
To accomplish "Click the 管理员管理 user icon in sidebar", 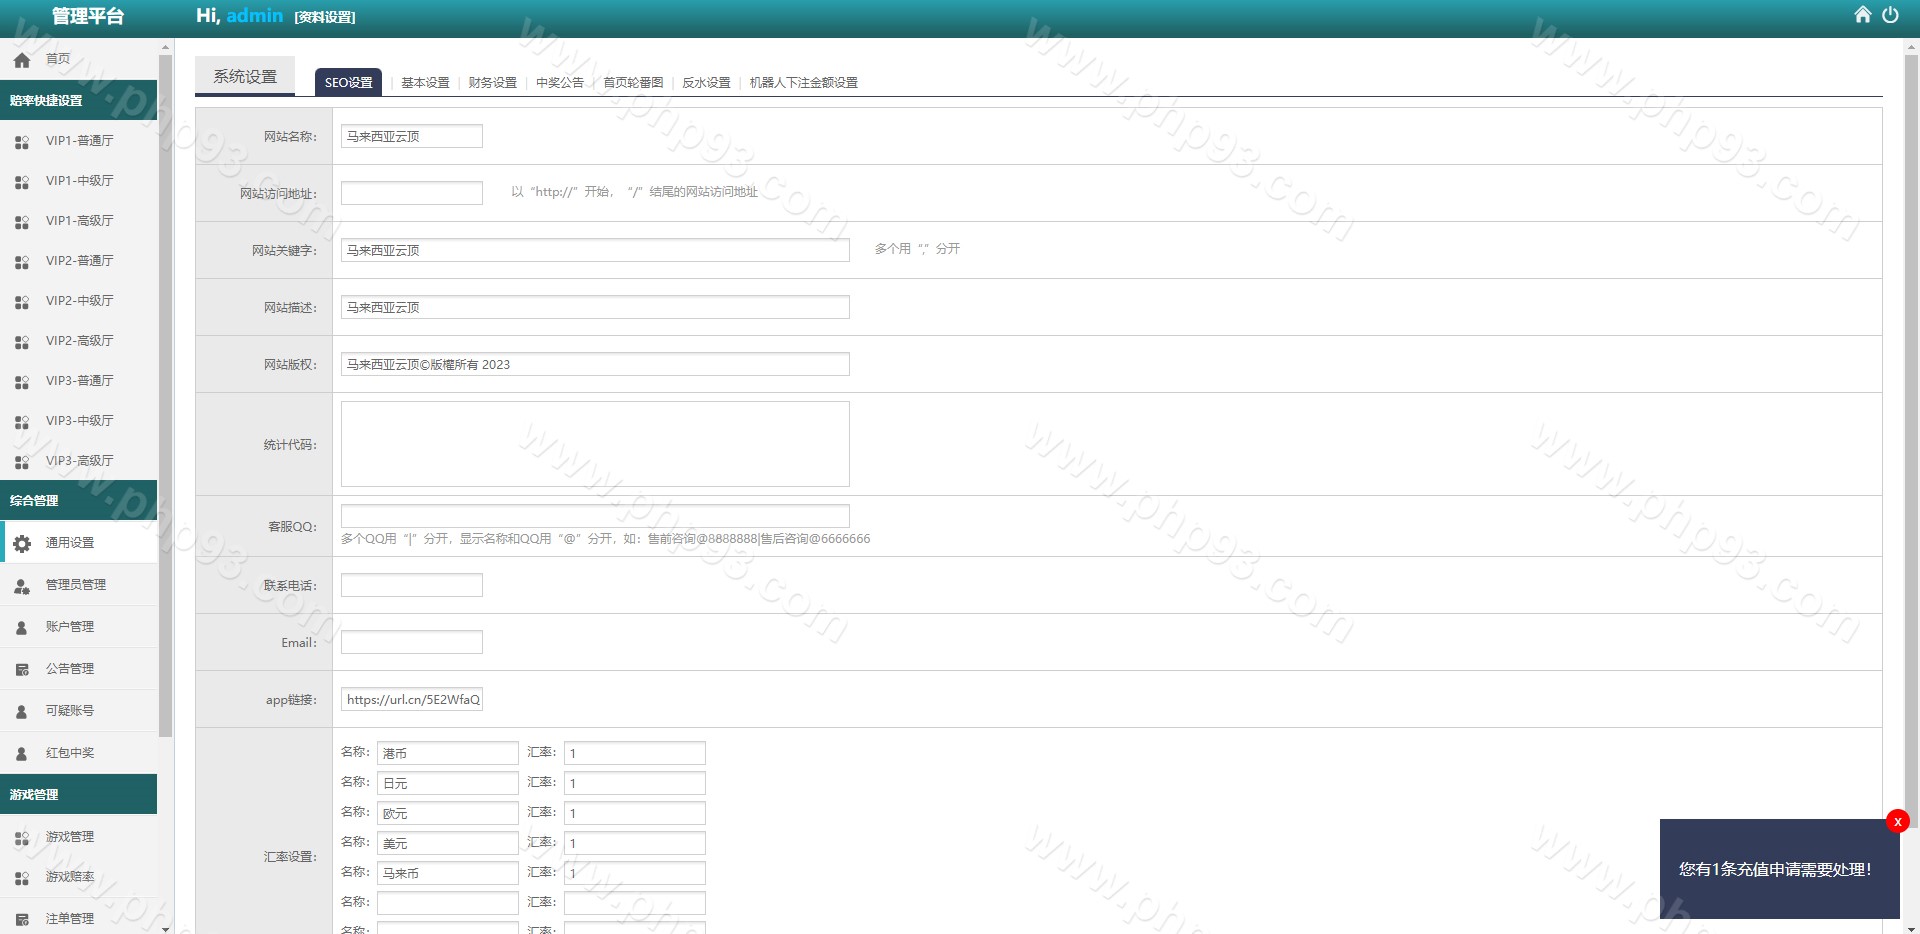I will [22, 586].
